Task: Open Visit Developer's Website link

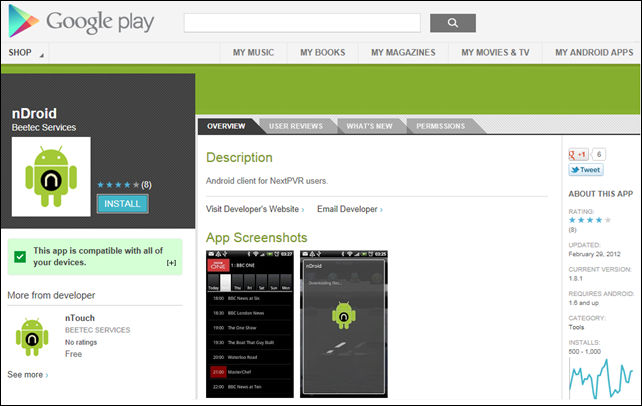Action: 255,209
